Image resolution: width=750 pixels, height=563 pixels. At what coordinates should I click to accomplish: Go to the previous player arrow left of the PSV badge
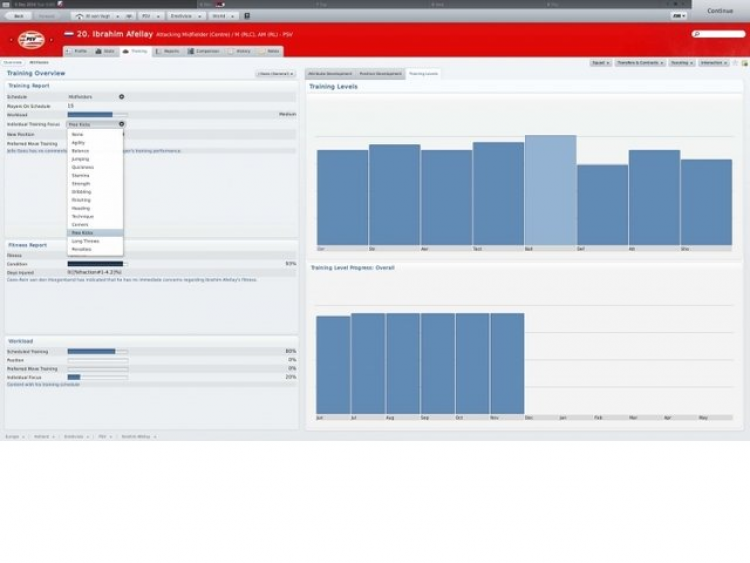coord(11,40)
